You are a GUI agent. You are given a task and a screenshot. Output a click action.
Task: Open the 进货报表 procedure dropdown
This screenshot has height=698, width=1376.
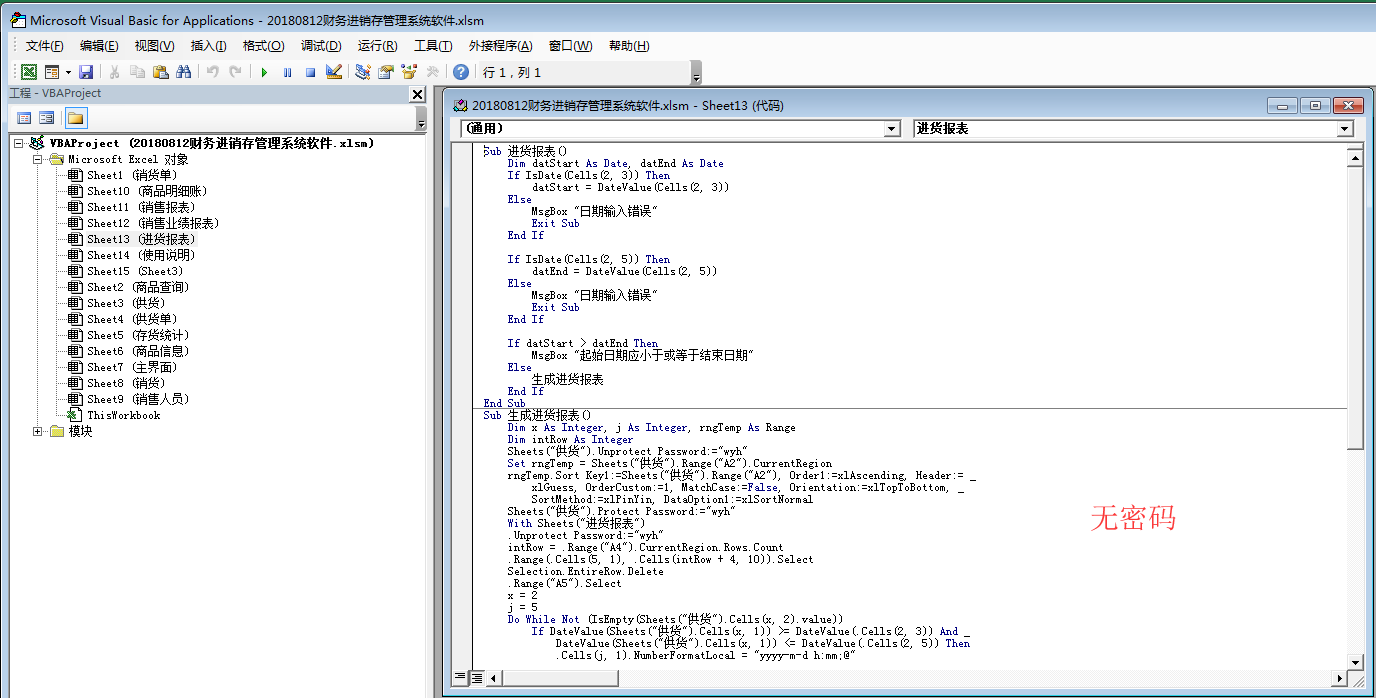coord(1345,129)
